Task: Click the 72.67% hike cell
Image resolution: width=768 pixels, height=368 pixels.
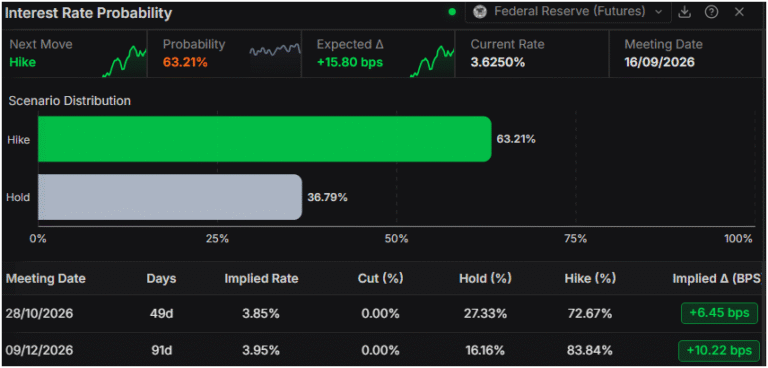Action: (590, 314)
